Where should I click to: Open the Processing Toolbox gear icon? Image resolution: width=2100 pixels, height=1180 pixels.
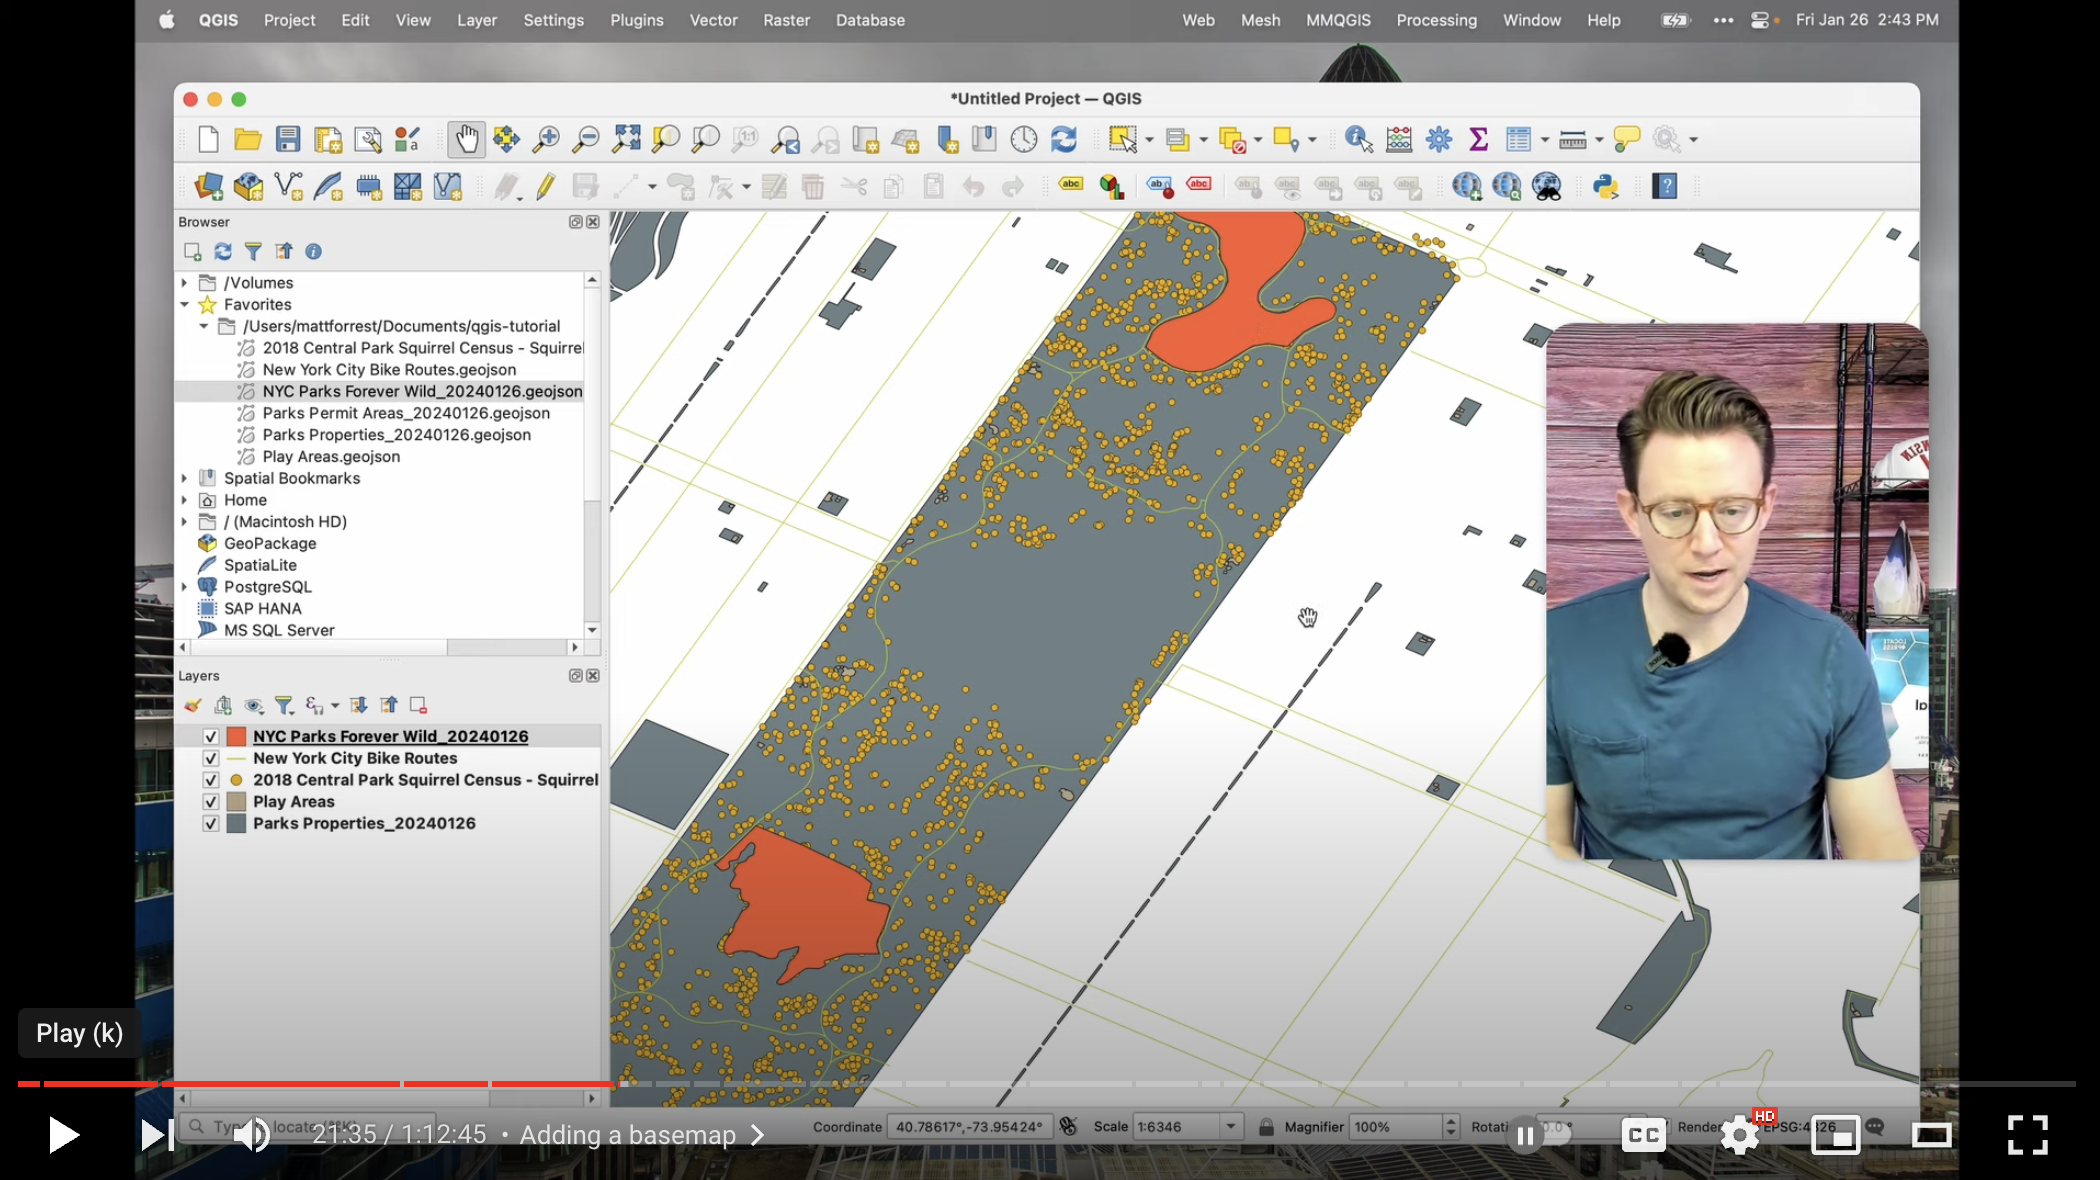1439,139
